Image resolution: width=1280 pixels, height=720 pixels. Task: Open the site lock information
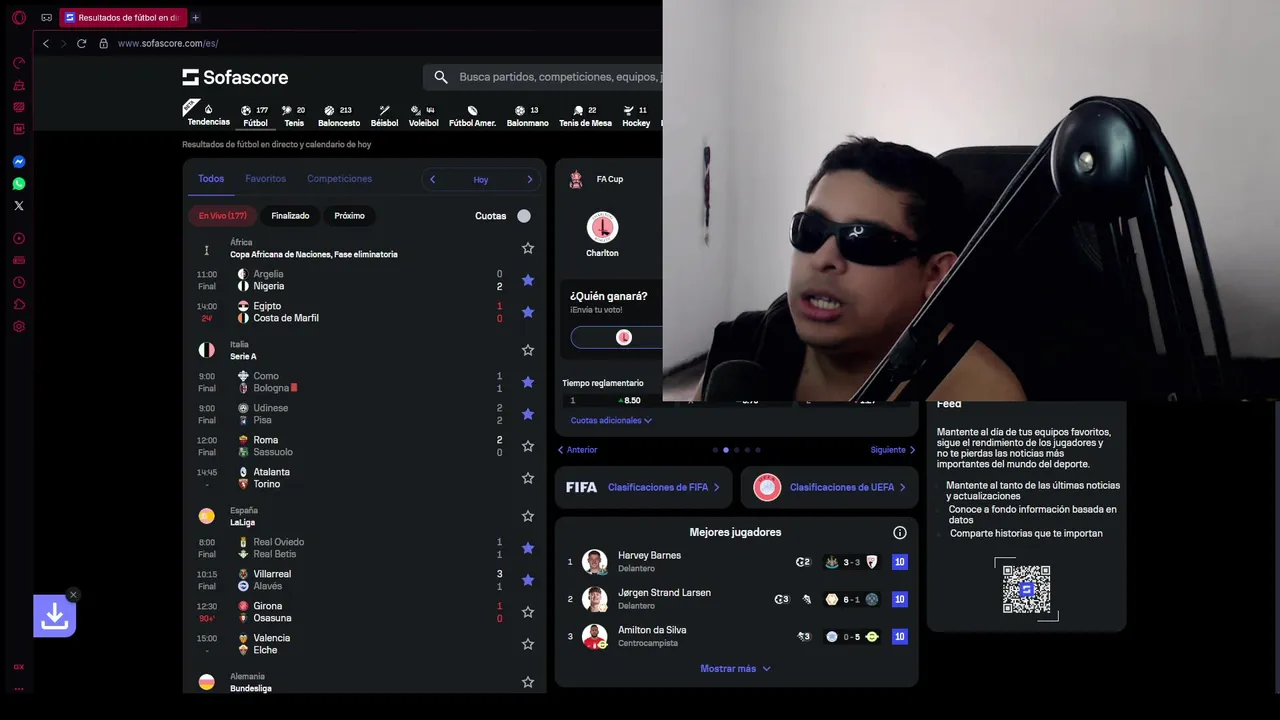[x=103, y=43]
